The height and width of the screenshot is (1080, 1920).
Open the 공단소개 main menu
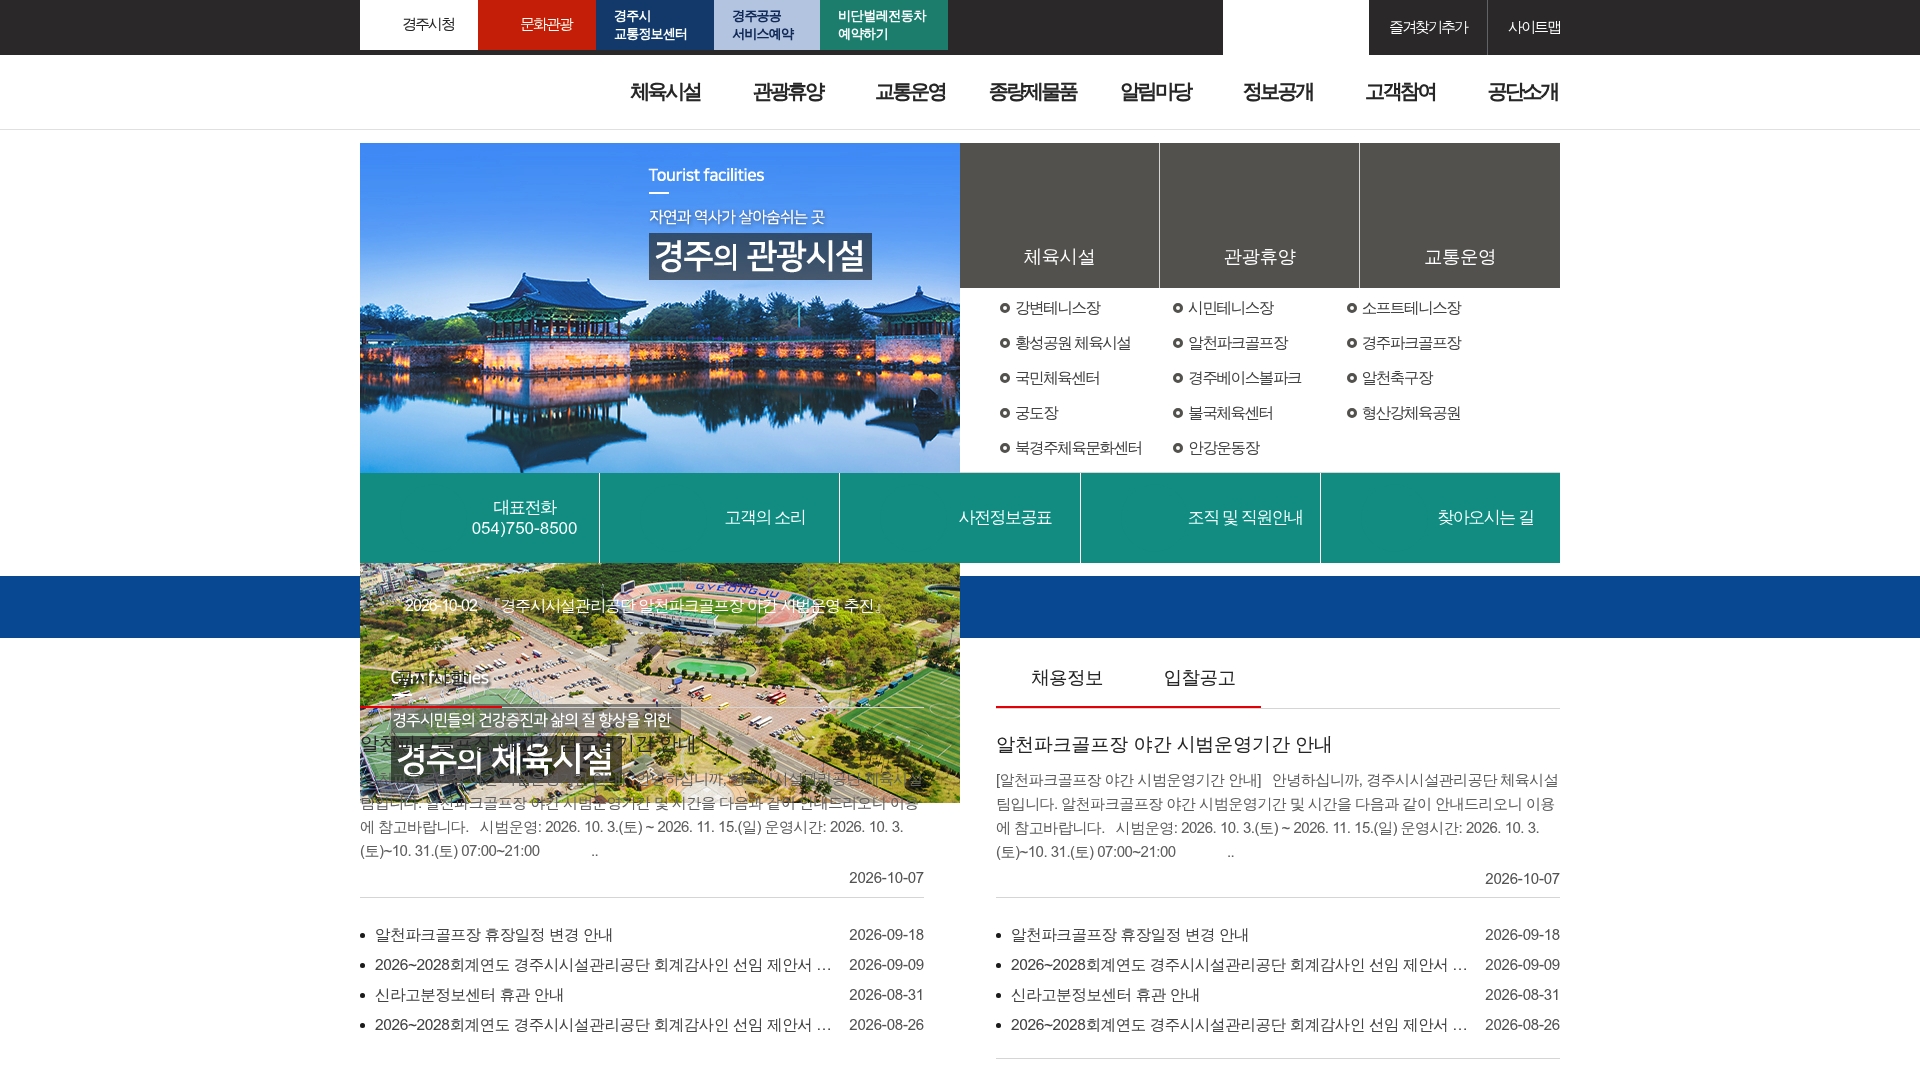[1523, 92]
